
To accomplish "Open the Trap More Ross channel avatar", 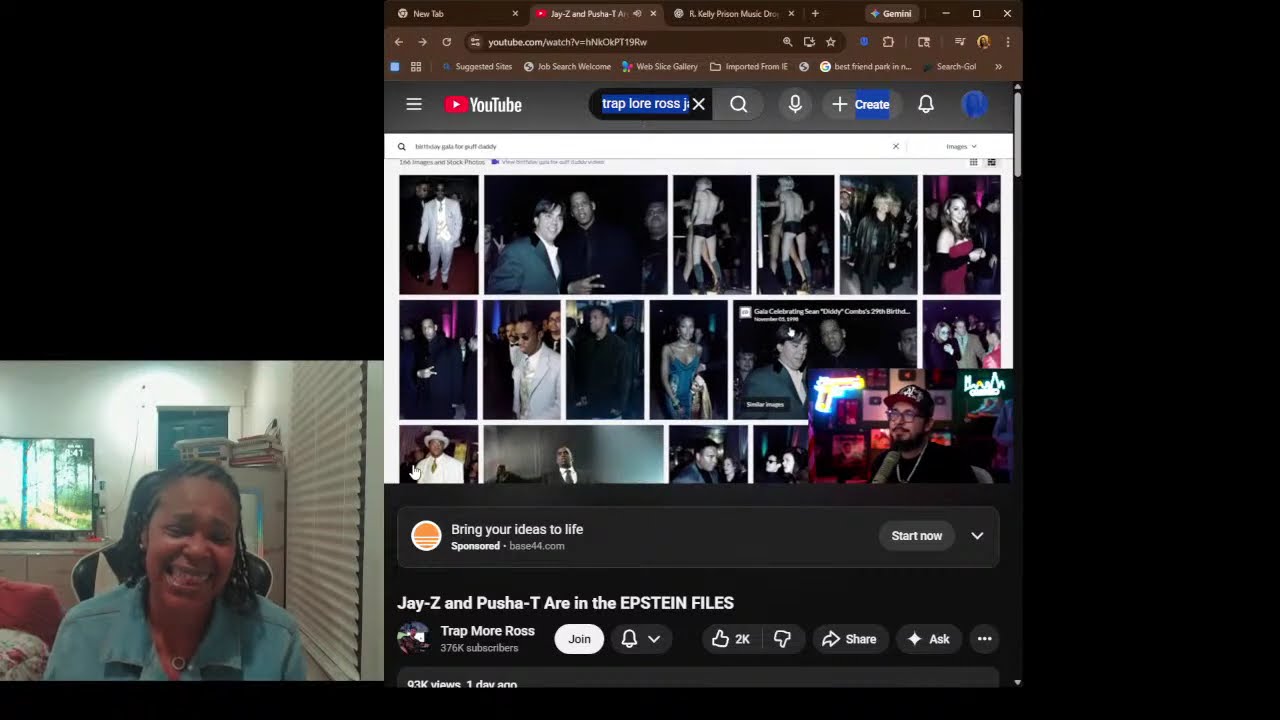I will coord(413,638).
